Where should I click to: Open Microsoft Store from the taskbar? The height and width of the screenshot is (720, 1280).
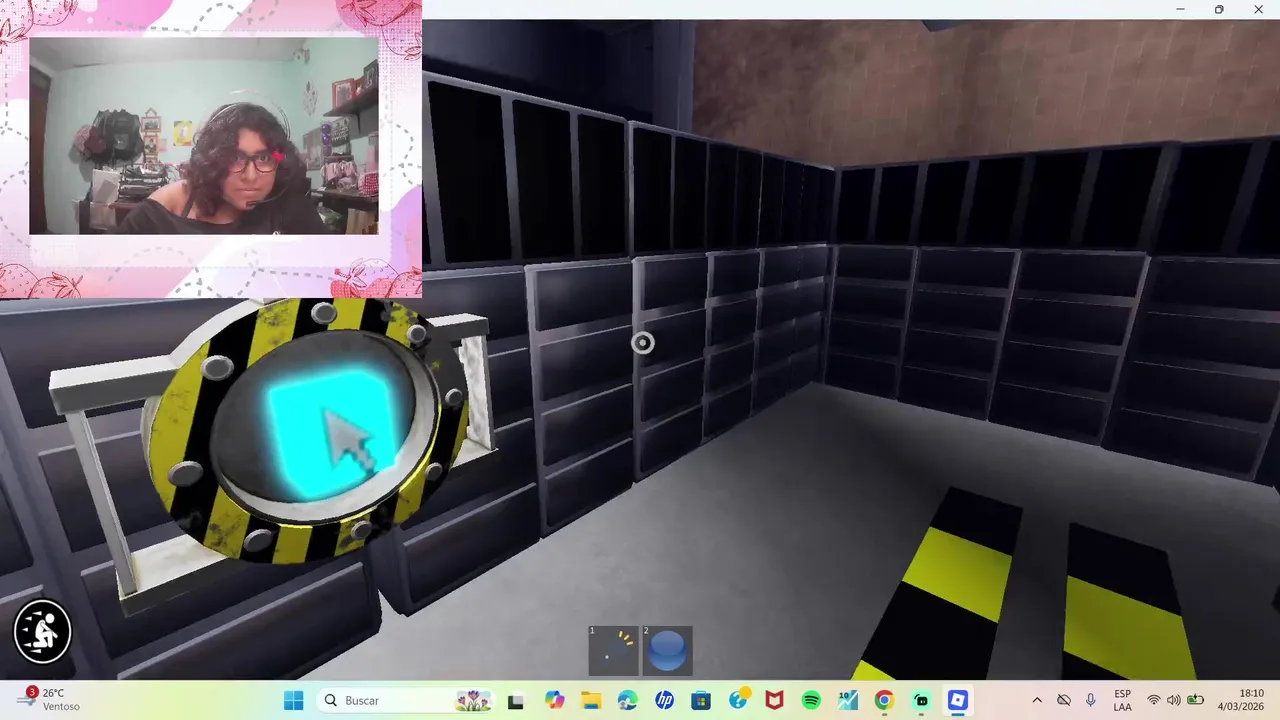click(701, 700)
